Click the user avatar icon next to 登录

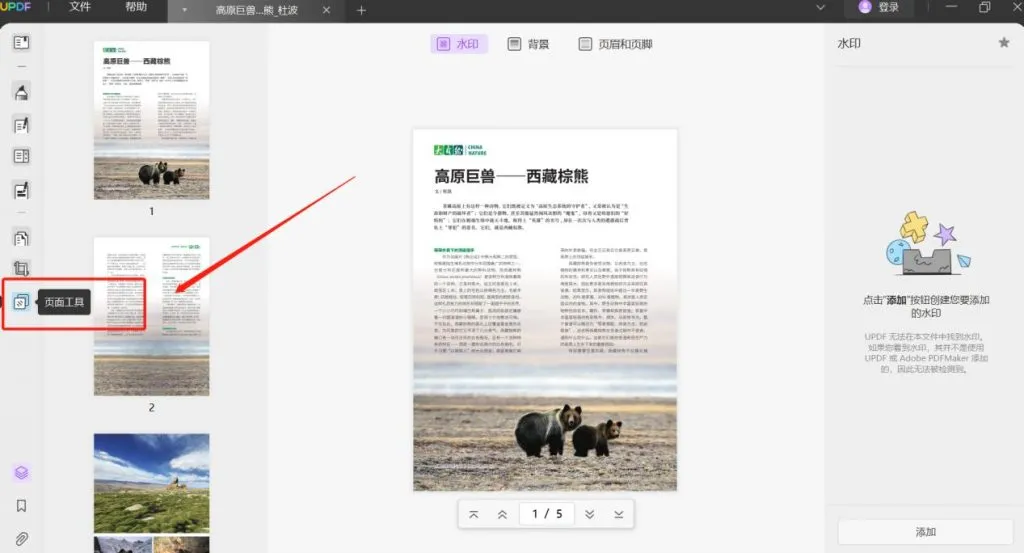(x=865, y=7)
